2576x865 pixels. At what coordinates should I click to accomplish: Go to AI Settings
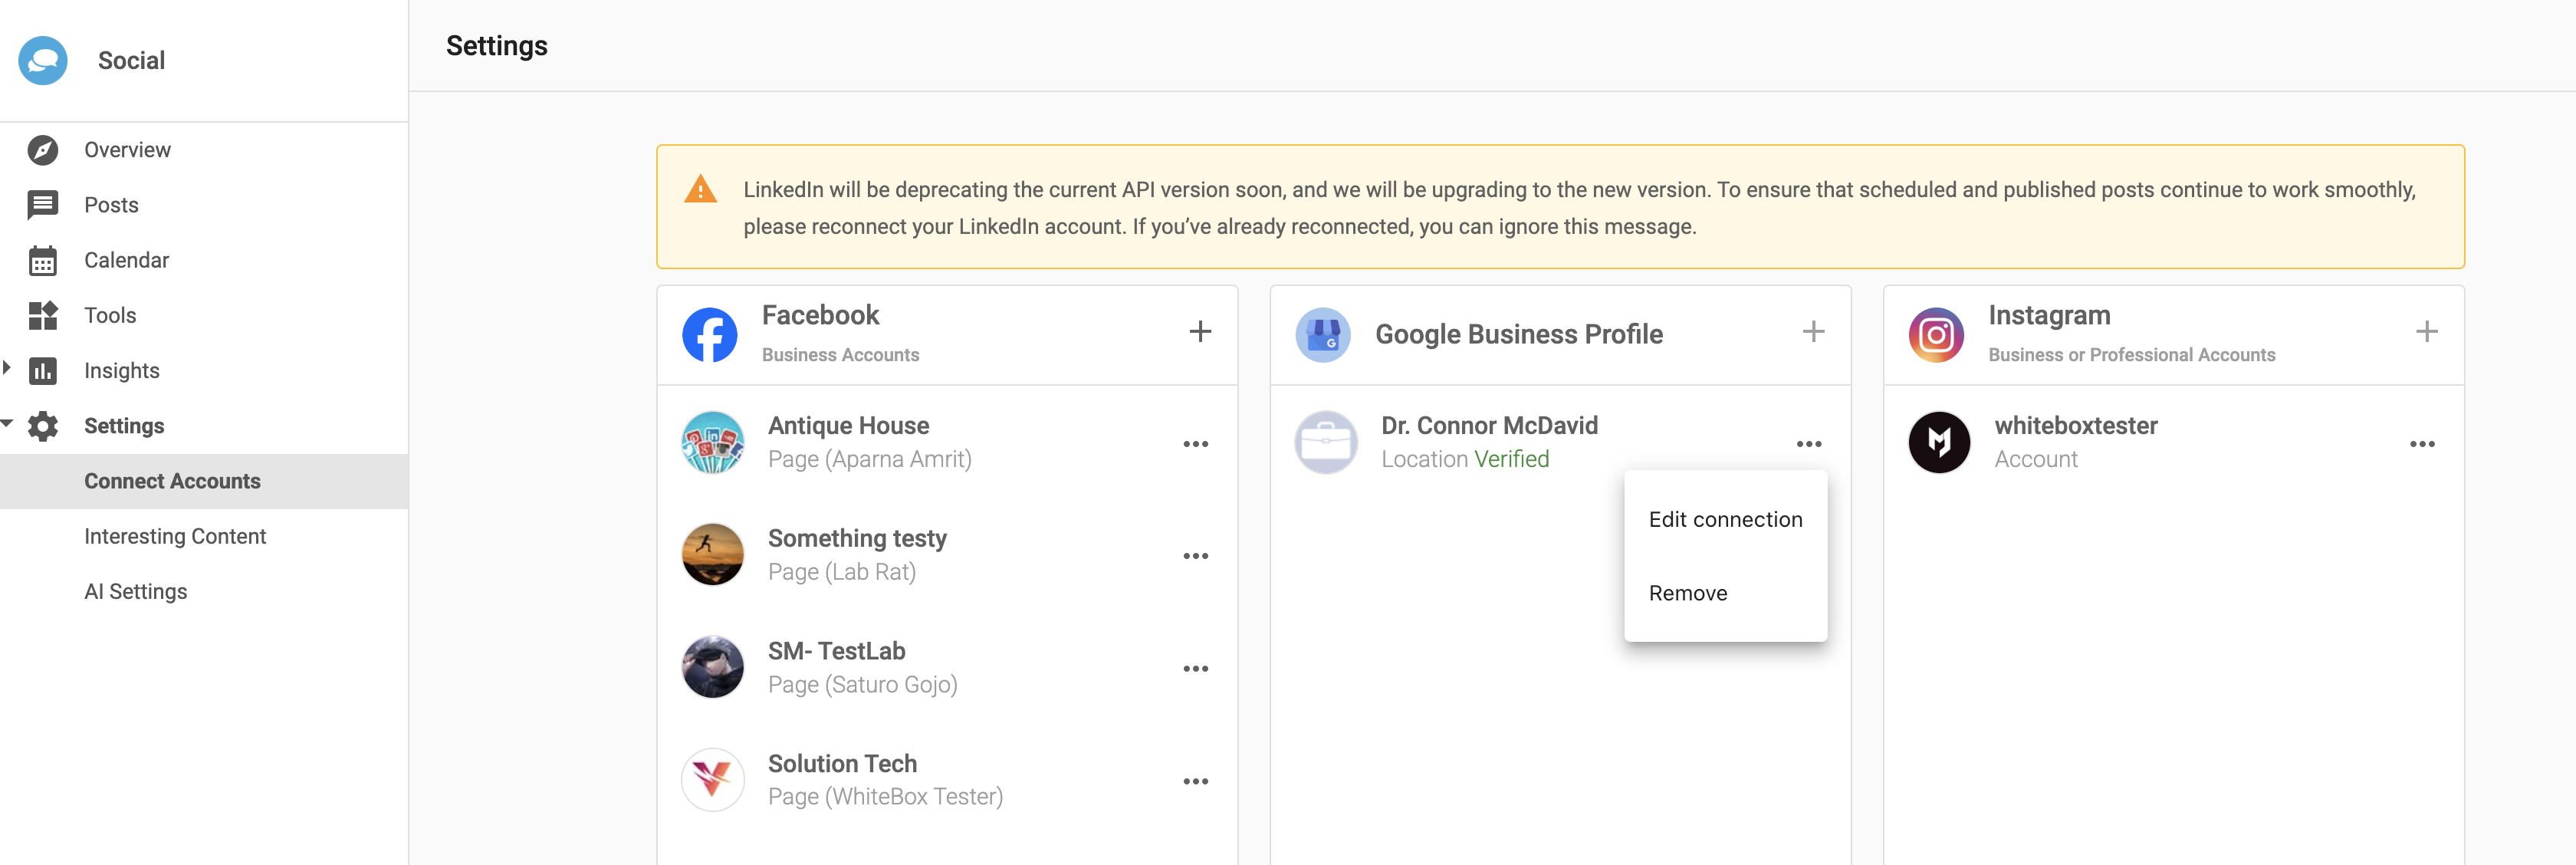[136, 592]
